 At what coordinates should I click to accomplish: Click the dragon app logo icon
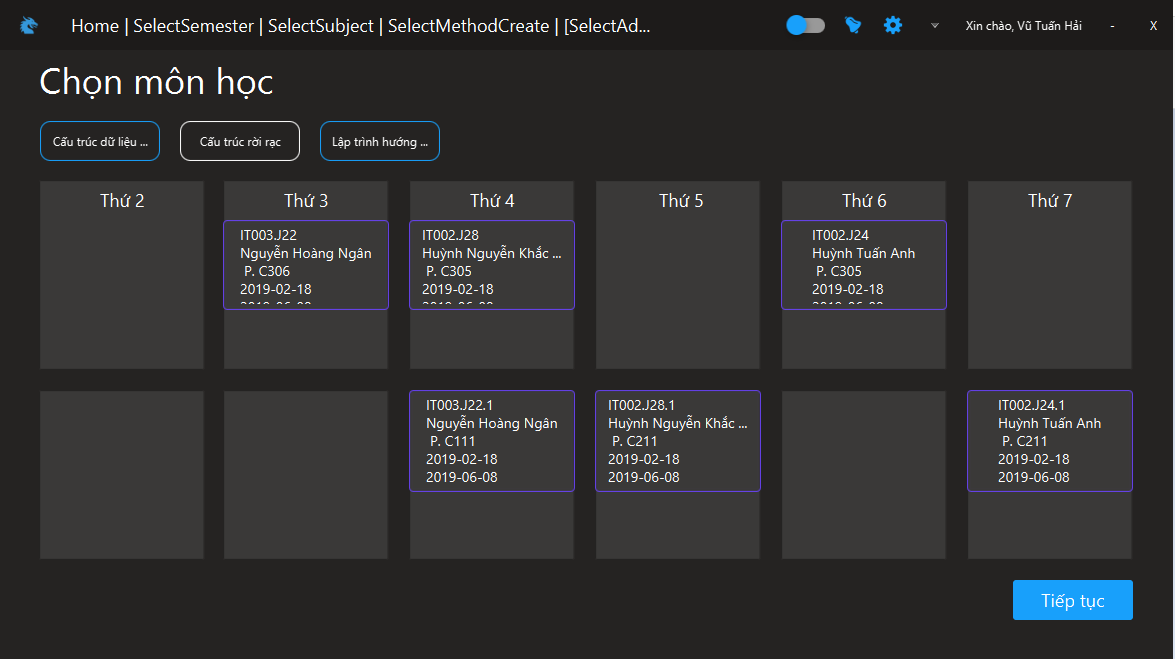coord(28,25)
